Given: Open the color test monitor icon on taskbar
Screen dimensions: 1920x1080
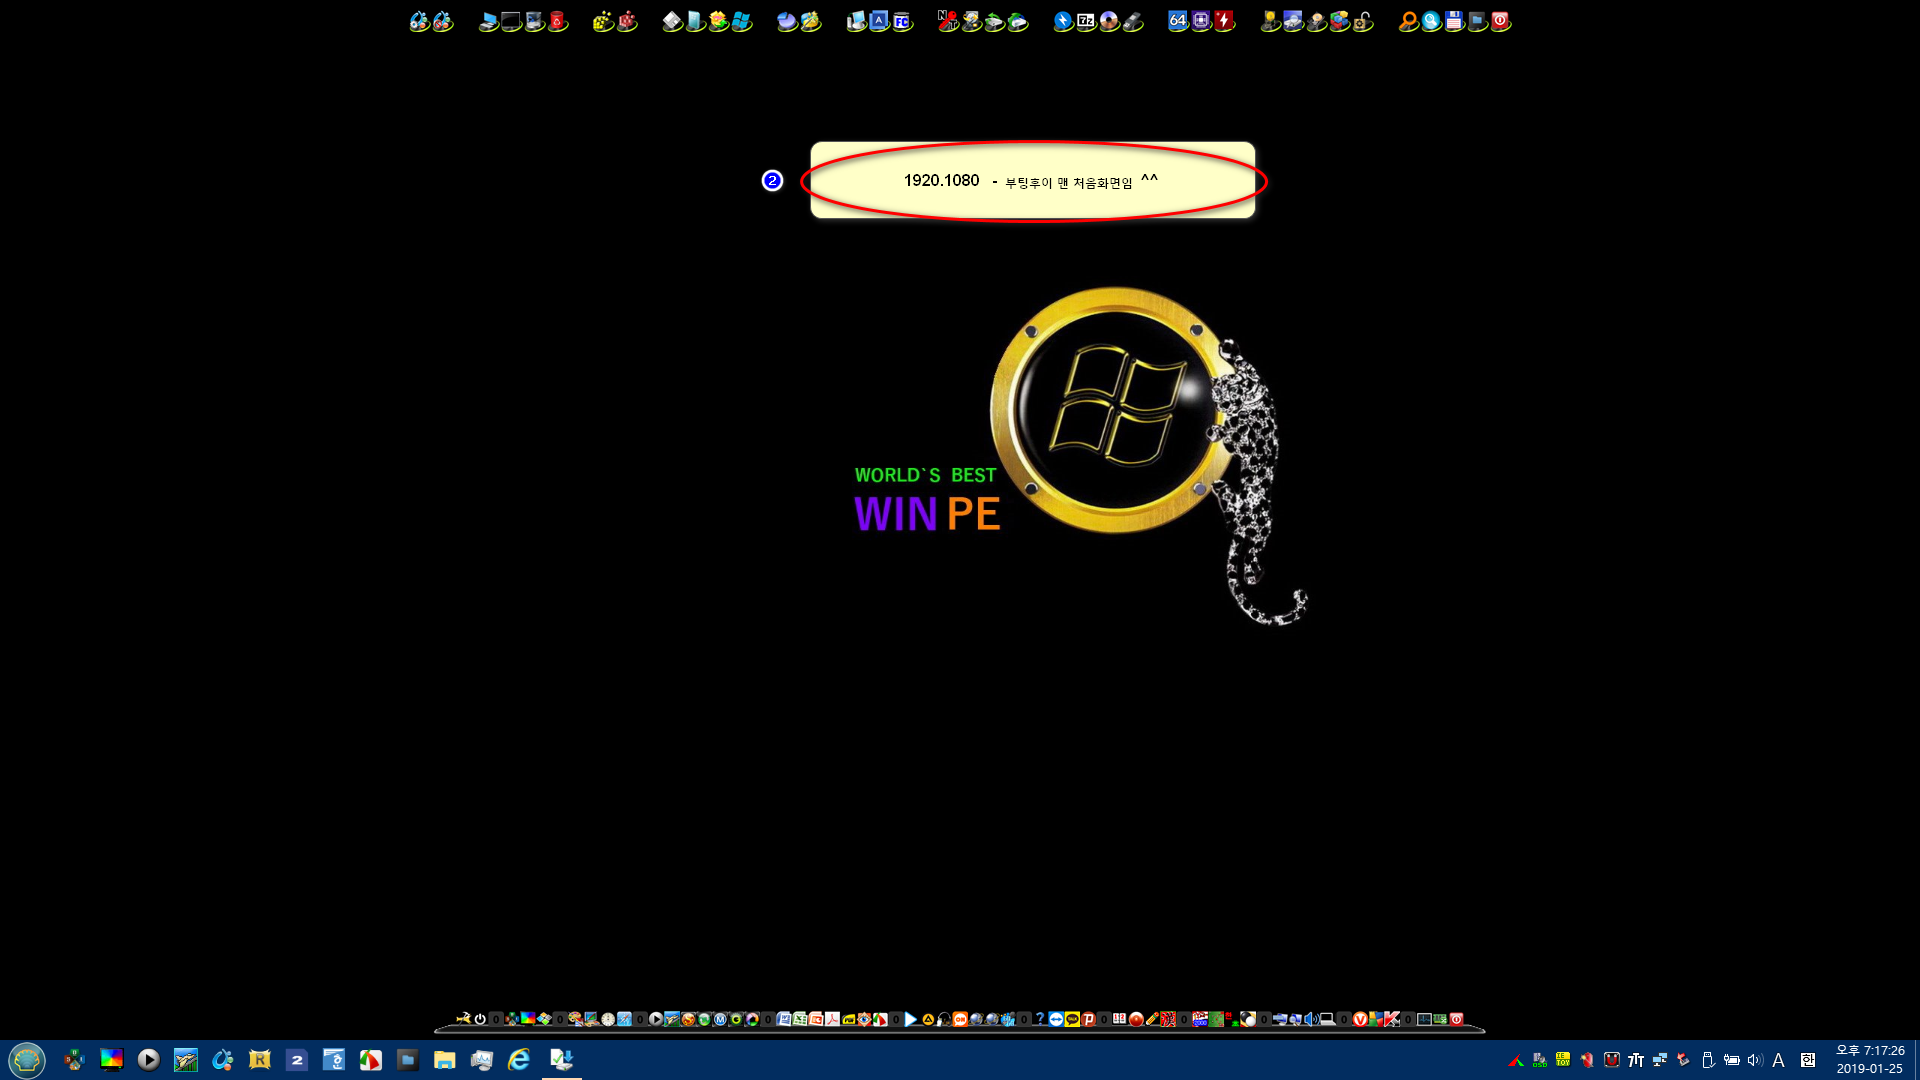Looking at the screenshot, I should [112, 1060].
